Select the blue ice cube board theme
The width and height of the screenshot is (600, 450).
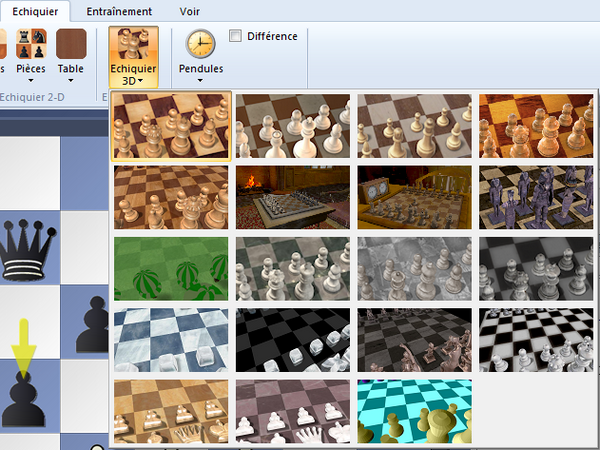click(x=171, y=340)
